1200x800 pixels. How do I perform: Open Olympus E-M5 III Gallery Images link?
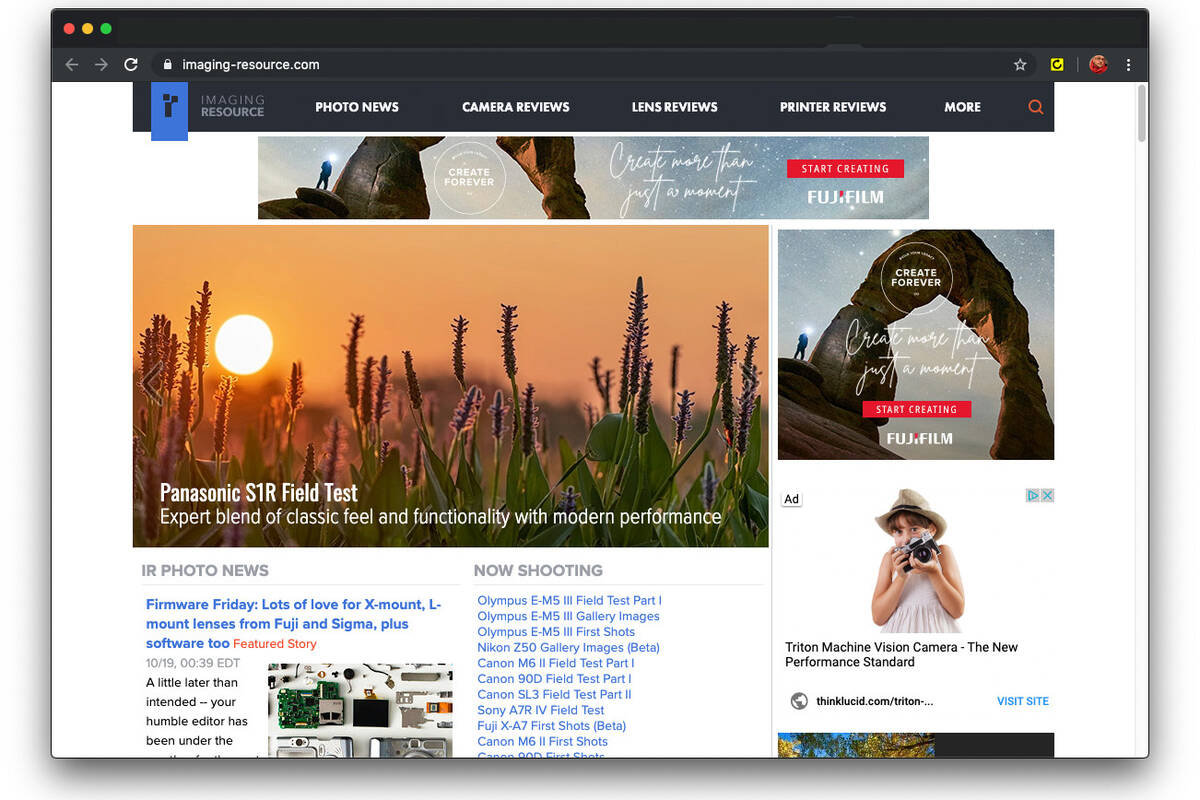pyautogui.click(x=568, y=616)
